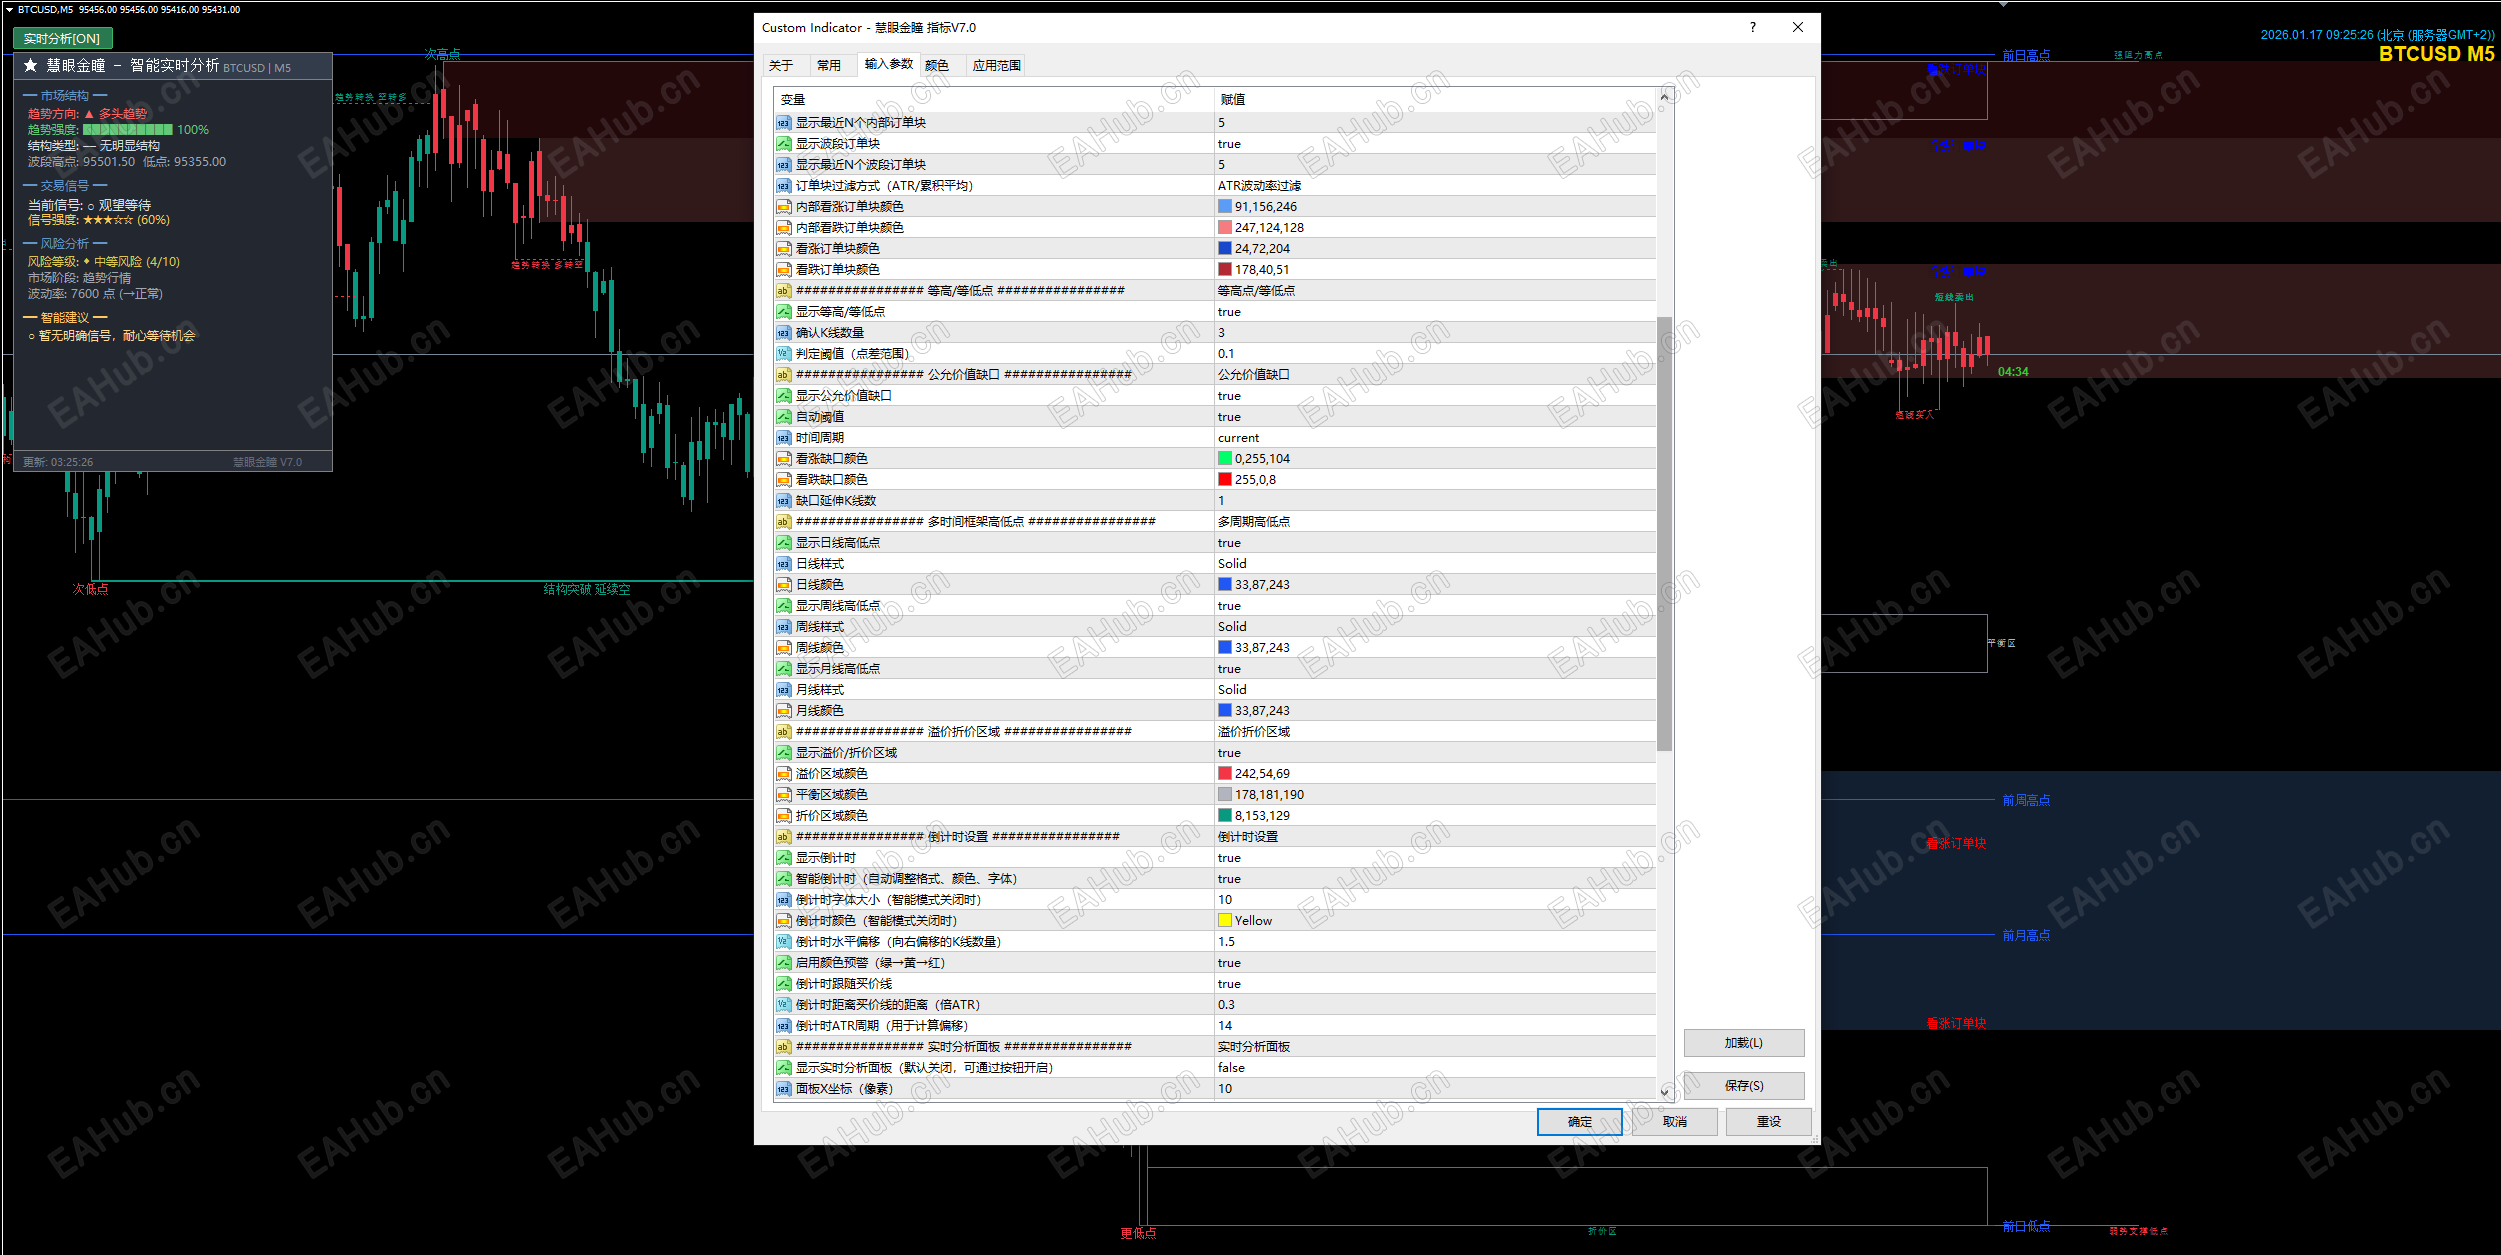Image resolution: width=2501 pixels, height=1255 pixels.
Task: Click the 加载(L) button
Action: click(1743, 1043)
